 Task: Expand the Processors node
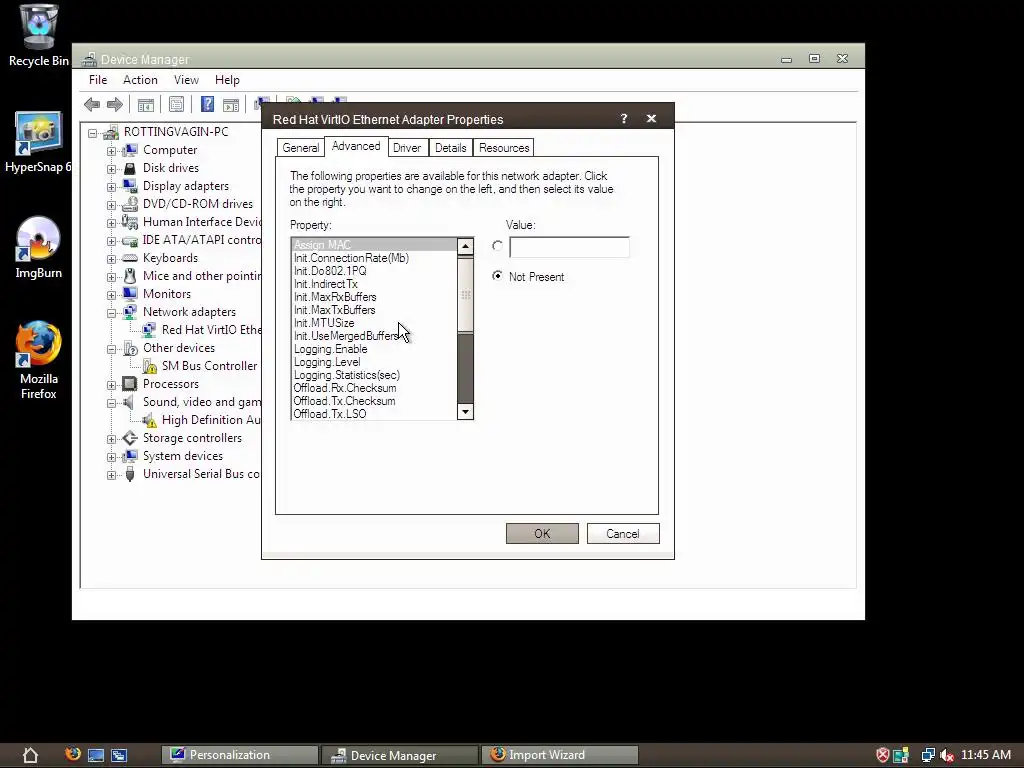[112, 385]
